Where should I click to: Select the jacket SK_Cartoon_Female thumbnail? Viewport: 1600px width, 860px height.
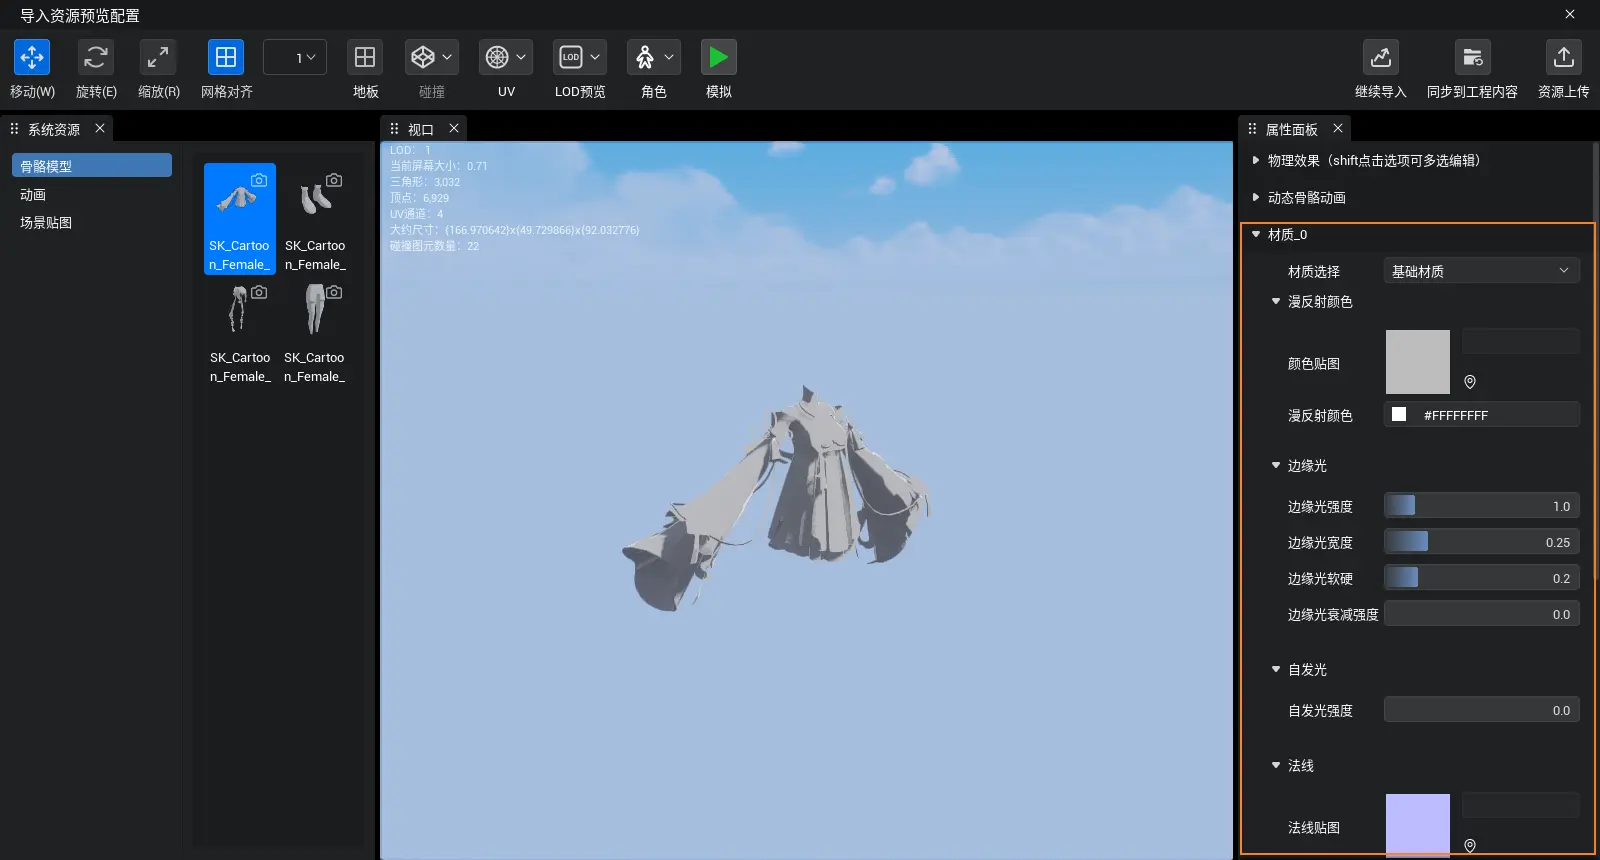click(240, 219)
